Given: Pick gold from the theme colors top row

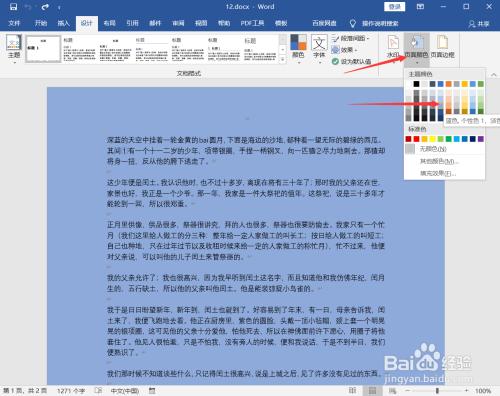Looking at the screenshot, I should (x=465, y=84).
